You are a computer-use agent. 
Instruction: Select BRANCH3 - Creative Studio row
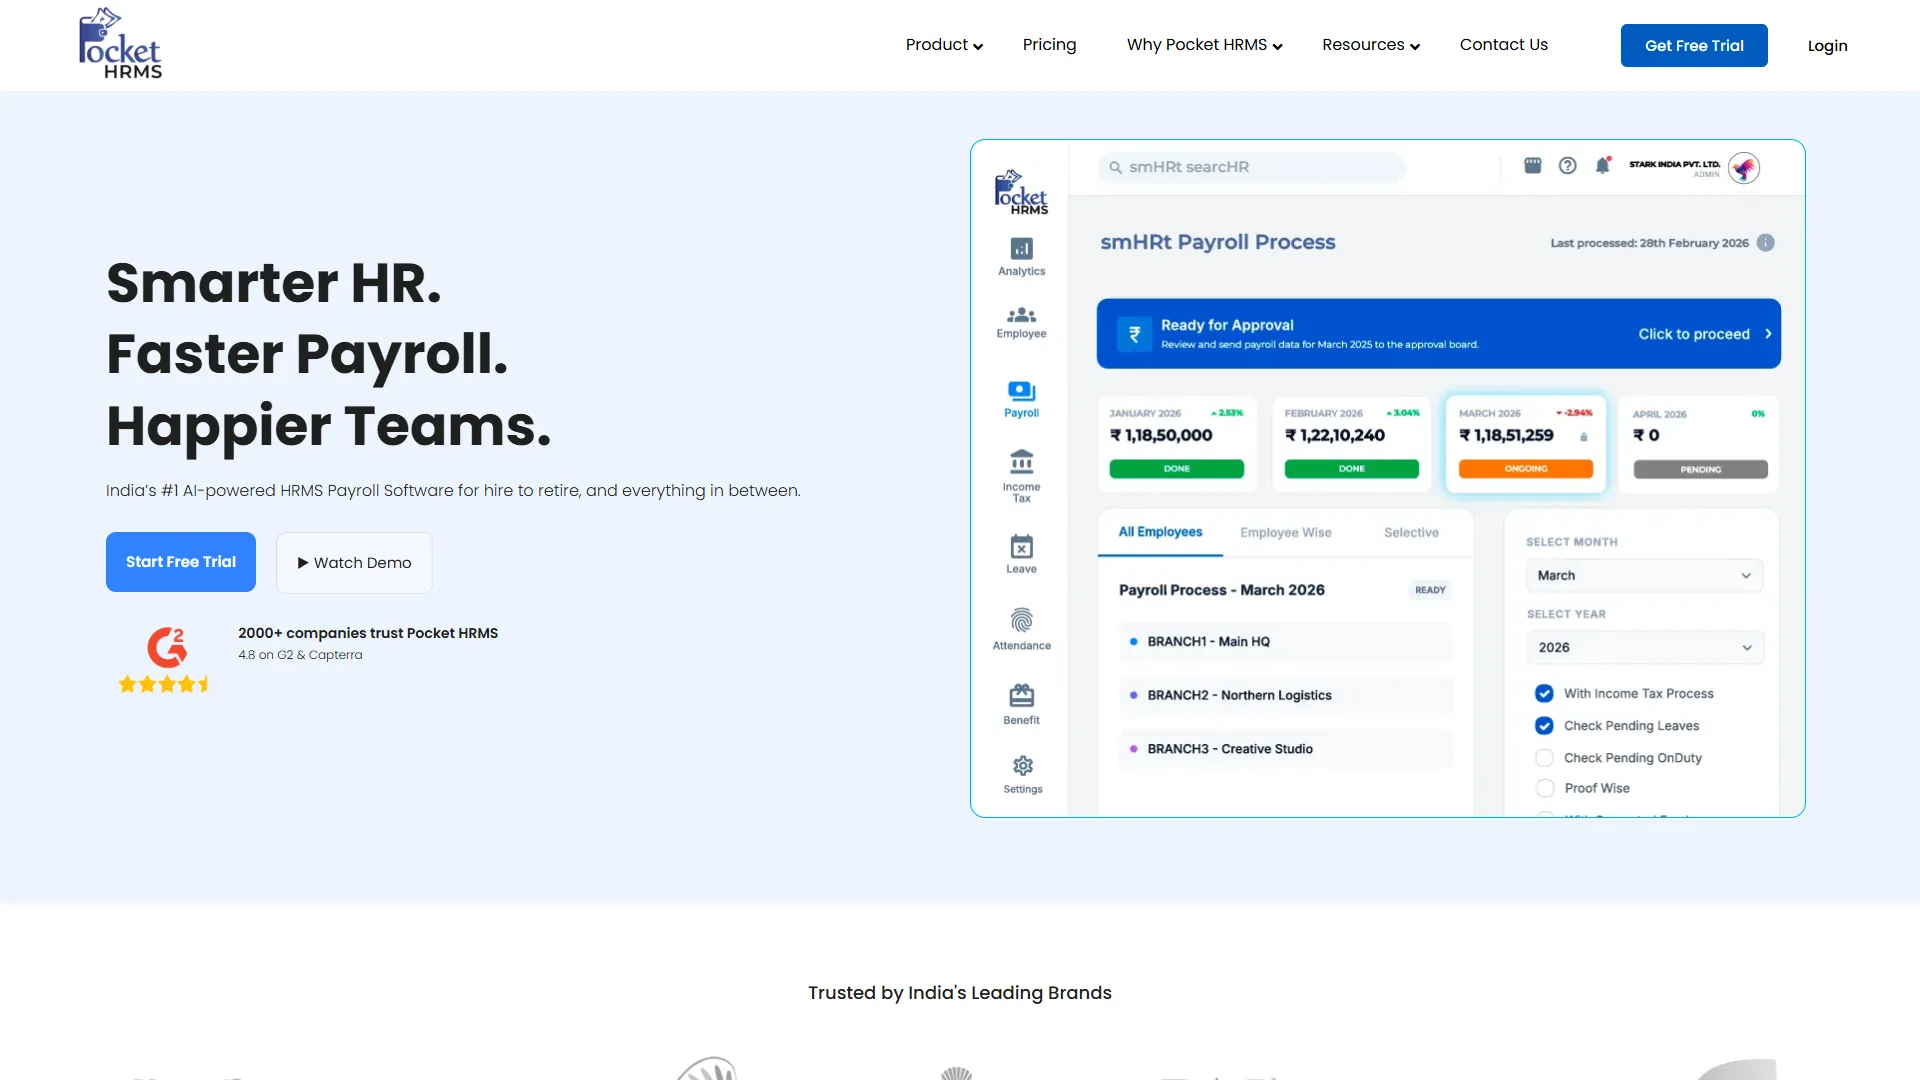pos(1286,749)
